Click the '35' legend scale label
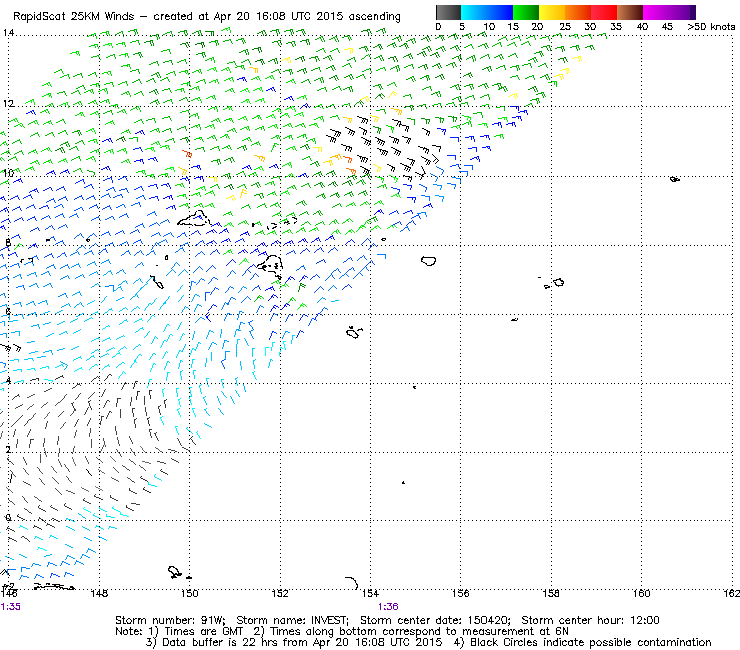Image resolution: width=740 pixels, height=650 pixels. click(616, 27)
